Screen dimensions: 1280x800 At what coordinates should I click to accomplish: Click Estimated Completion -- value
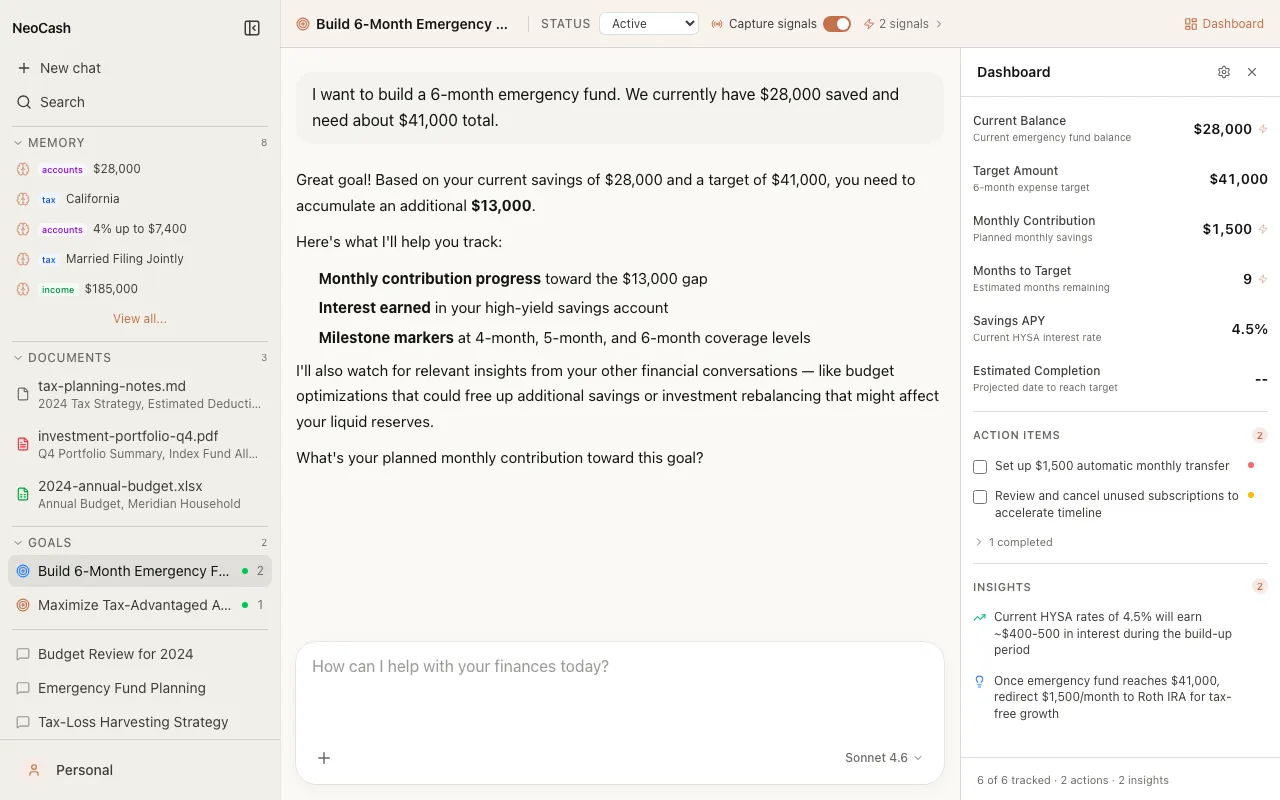(1261, 379)
